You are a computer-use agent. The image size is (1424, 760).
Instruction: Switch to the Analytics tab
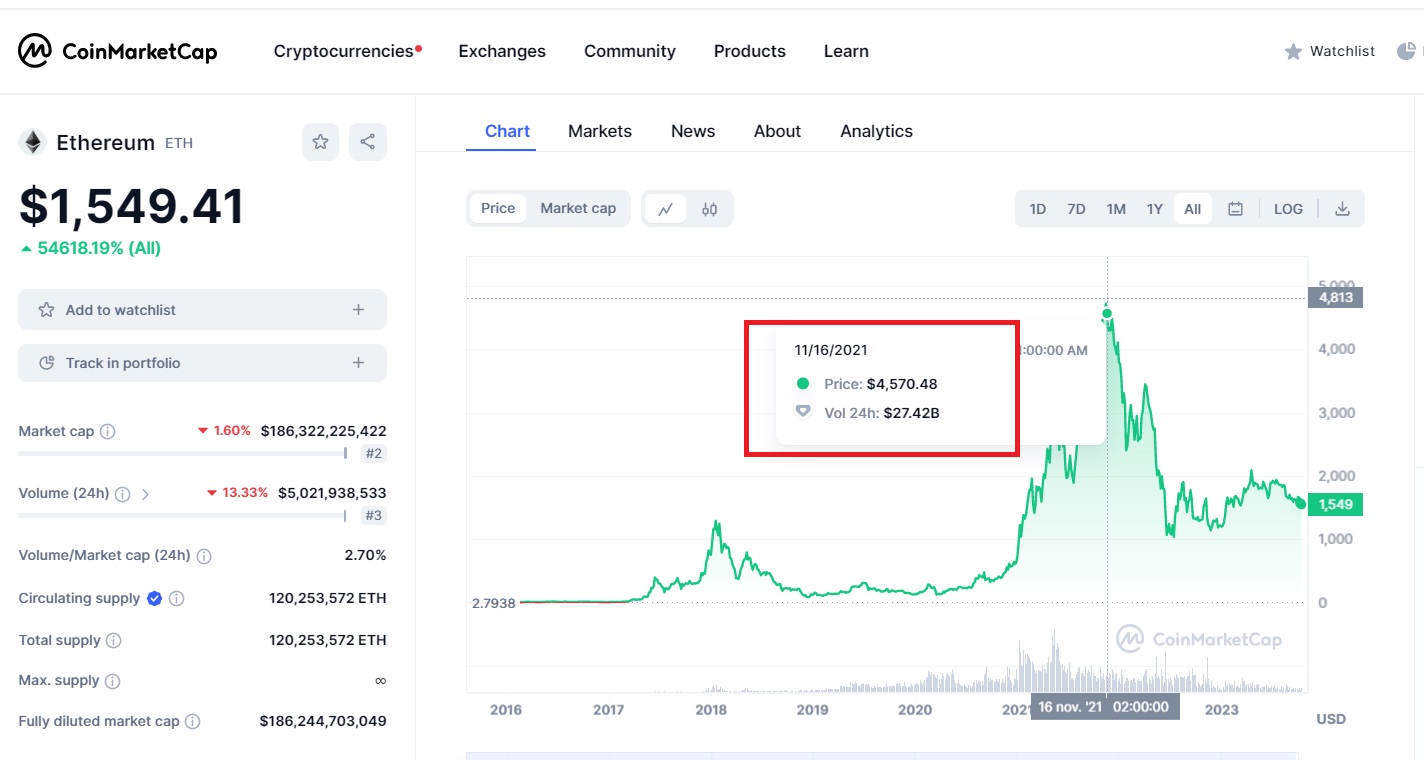click(876, 131)
